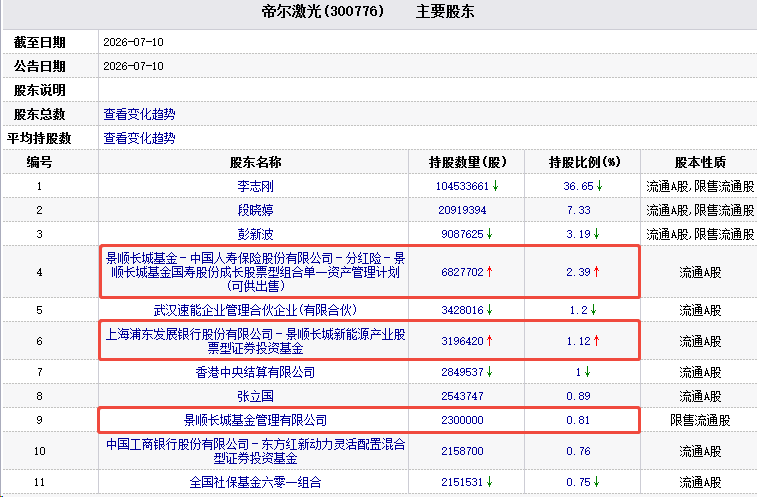Click red up arrow beside 6827702

[490, 272]
